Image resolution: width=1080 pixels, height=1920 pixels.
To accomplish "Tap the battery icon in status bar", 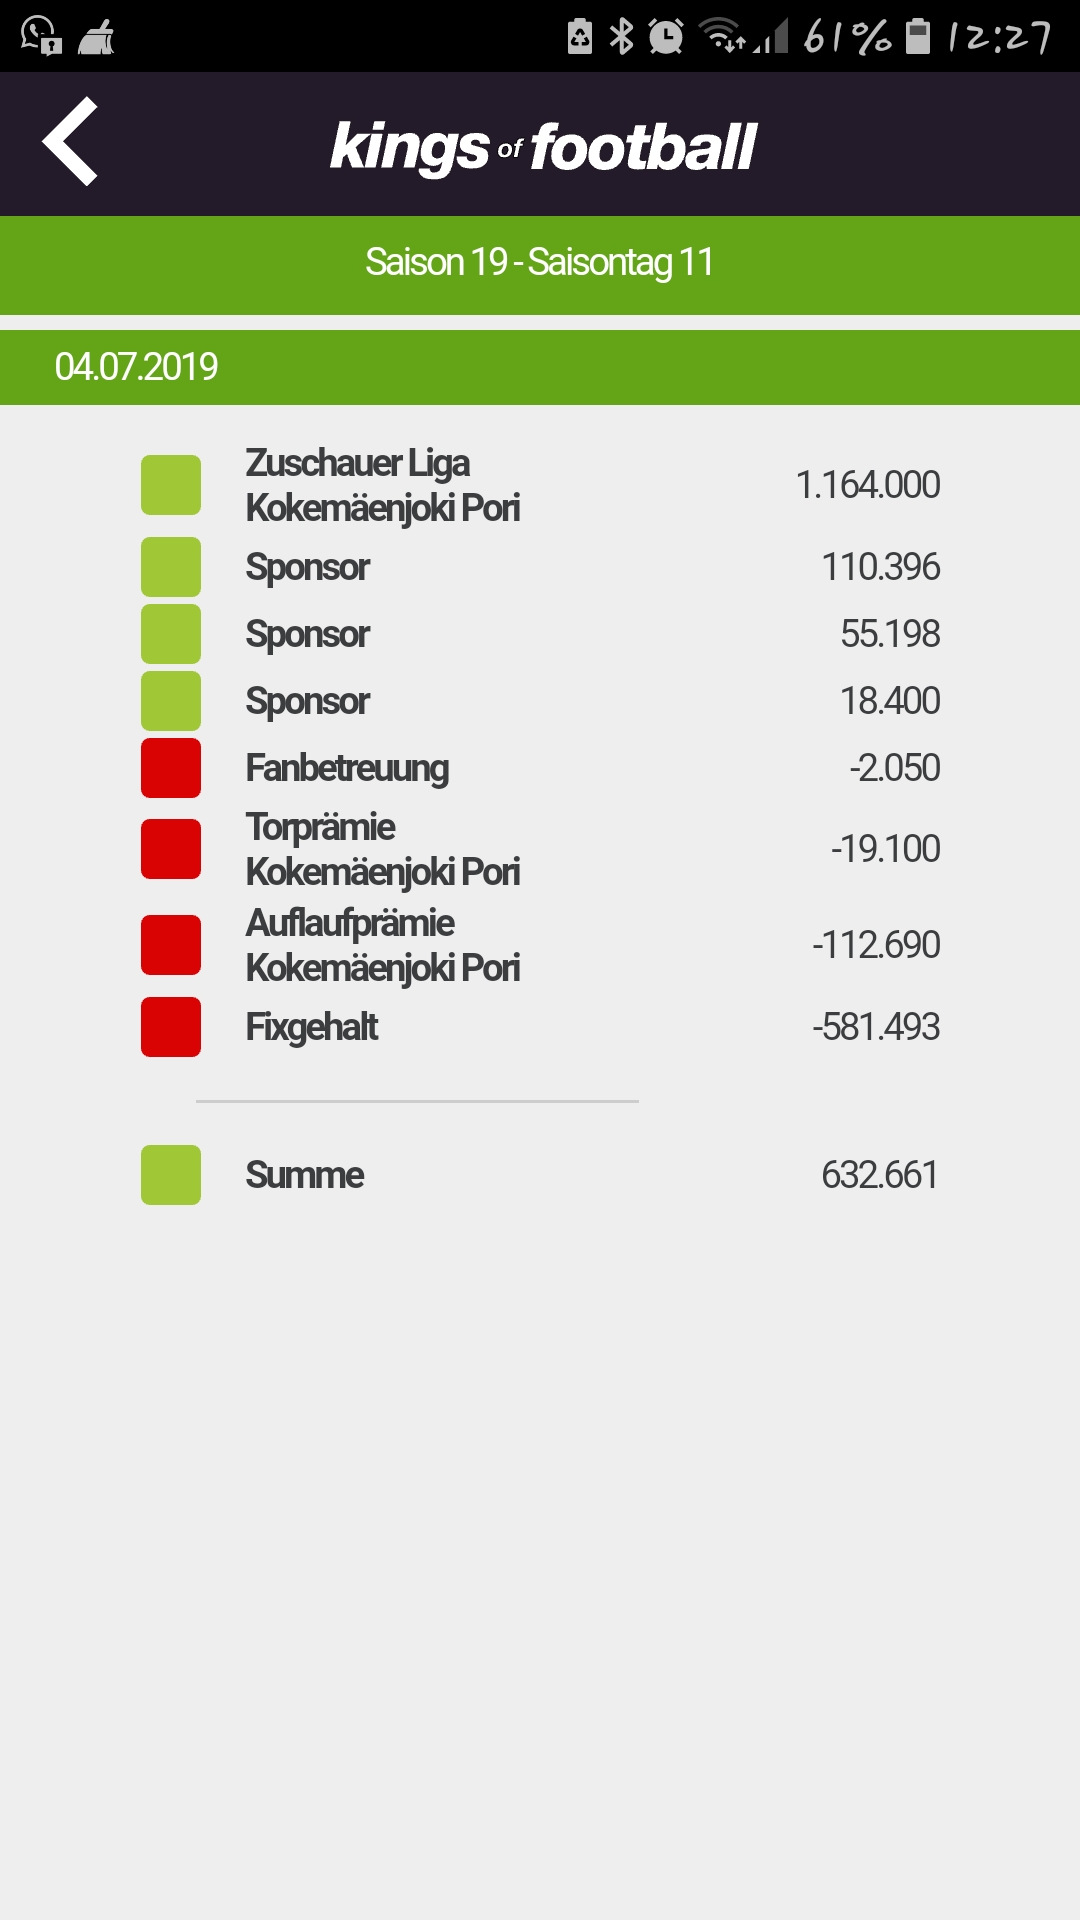I will point(918,36).
